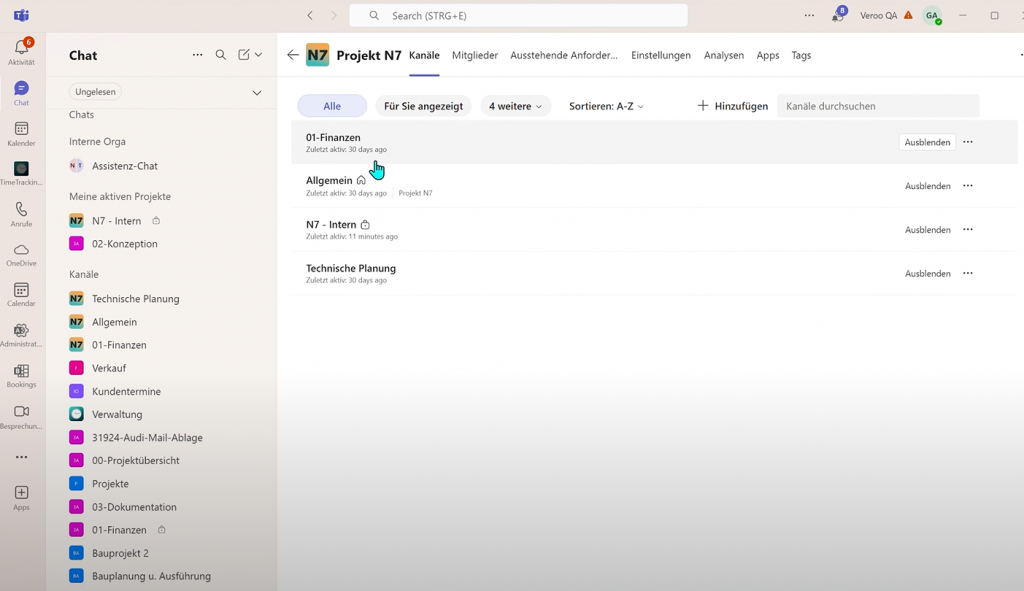Navigate back with title bar chevron
Image resolution: width=1024 pixels, height=591 pixels.
point(310,15)
